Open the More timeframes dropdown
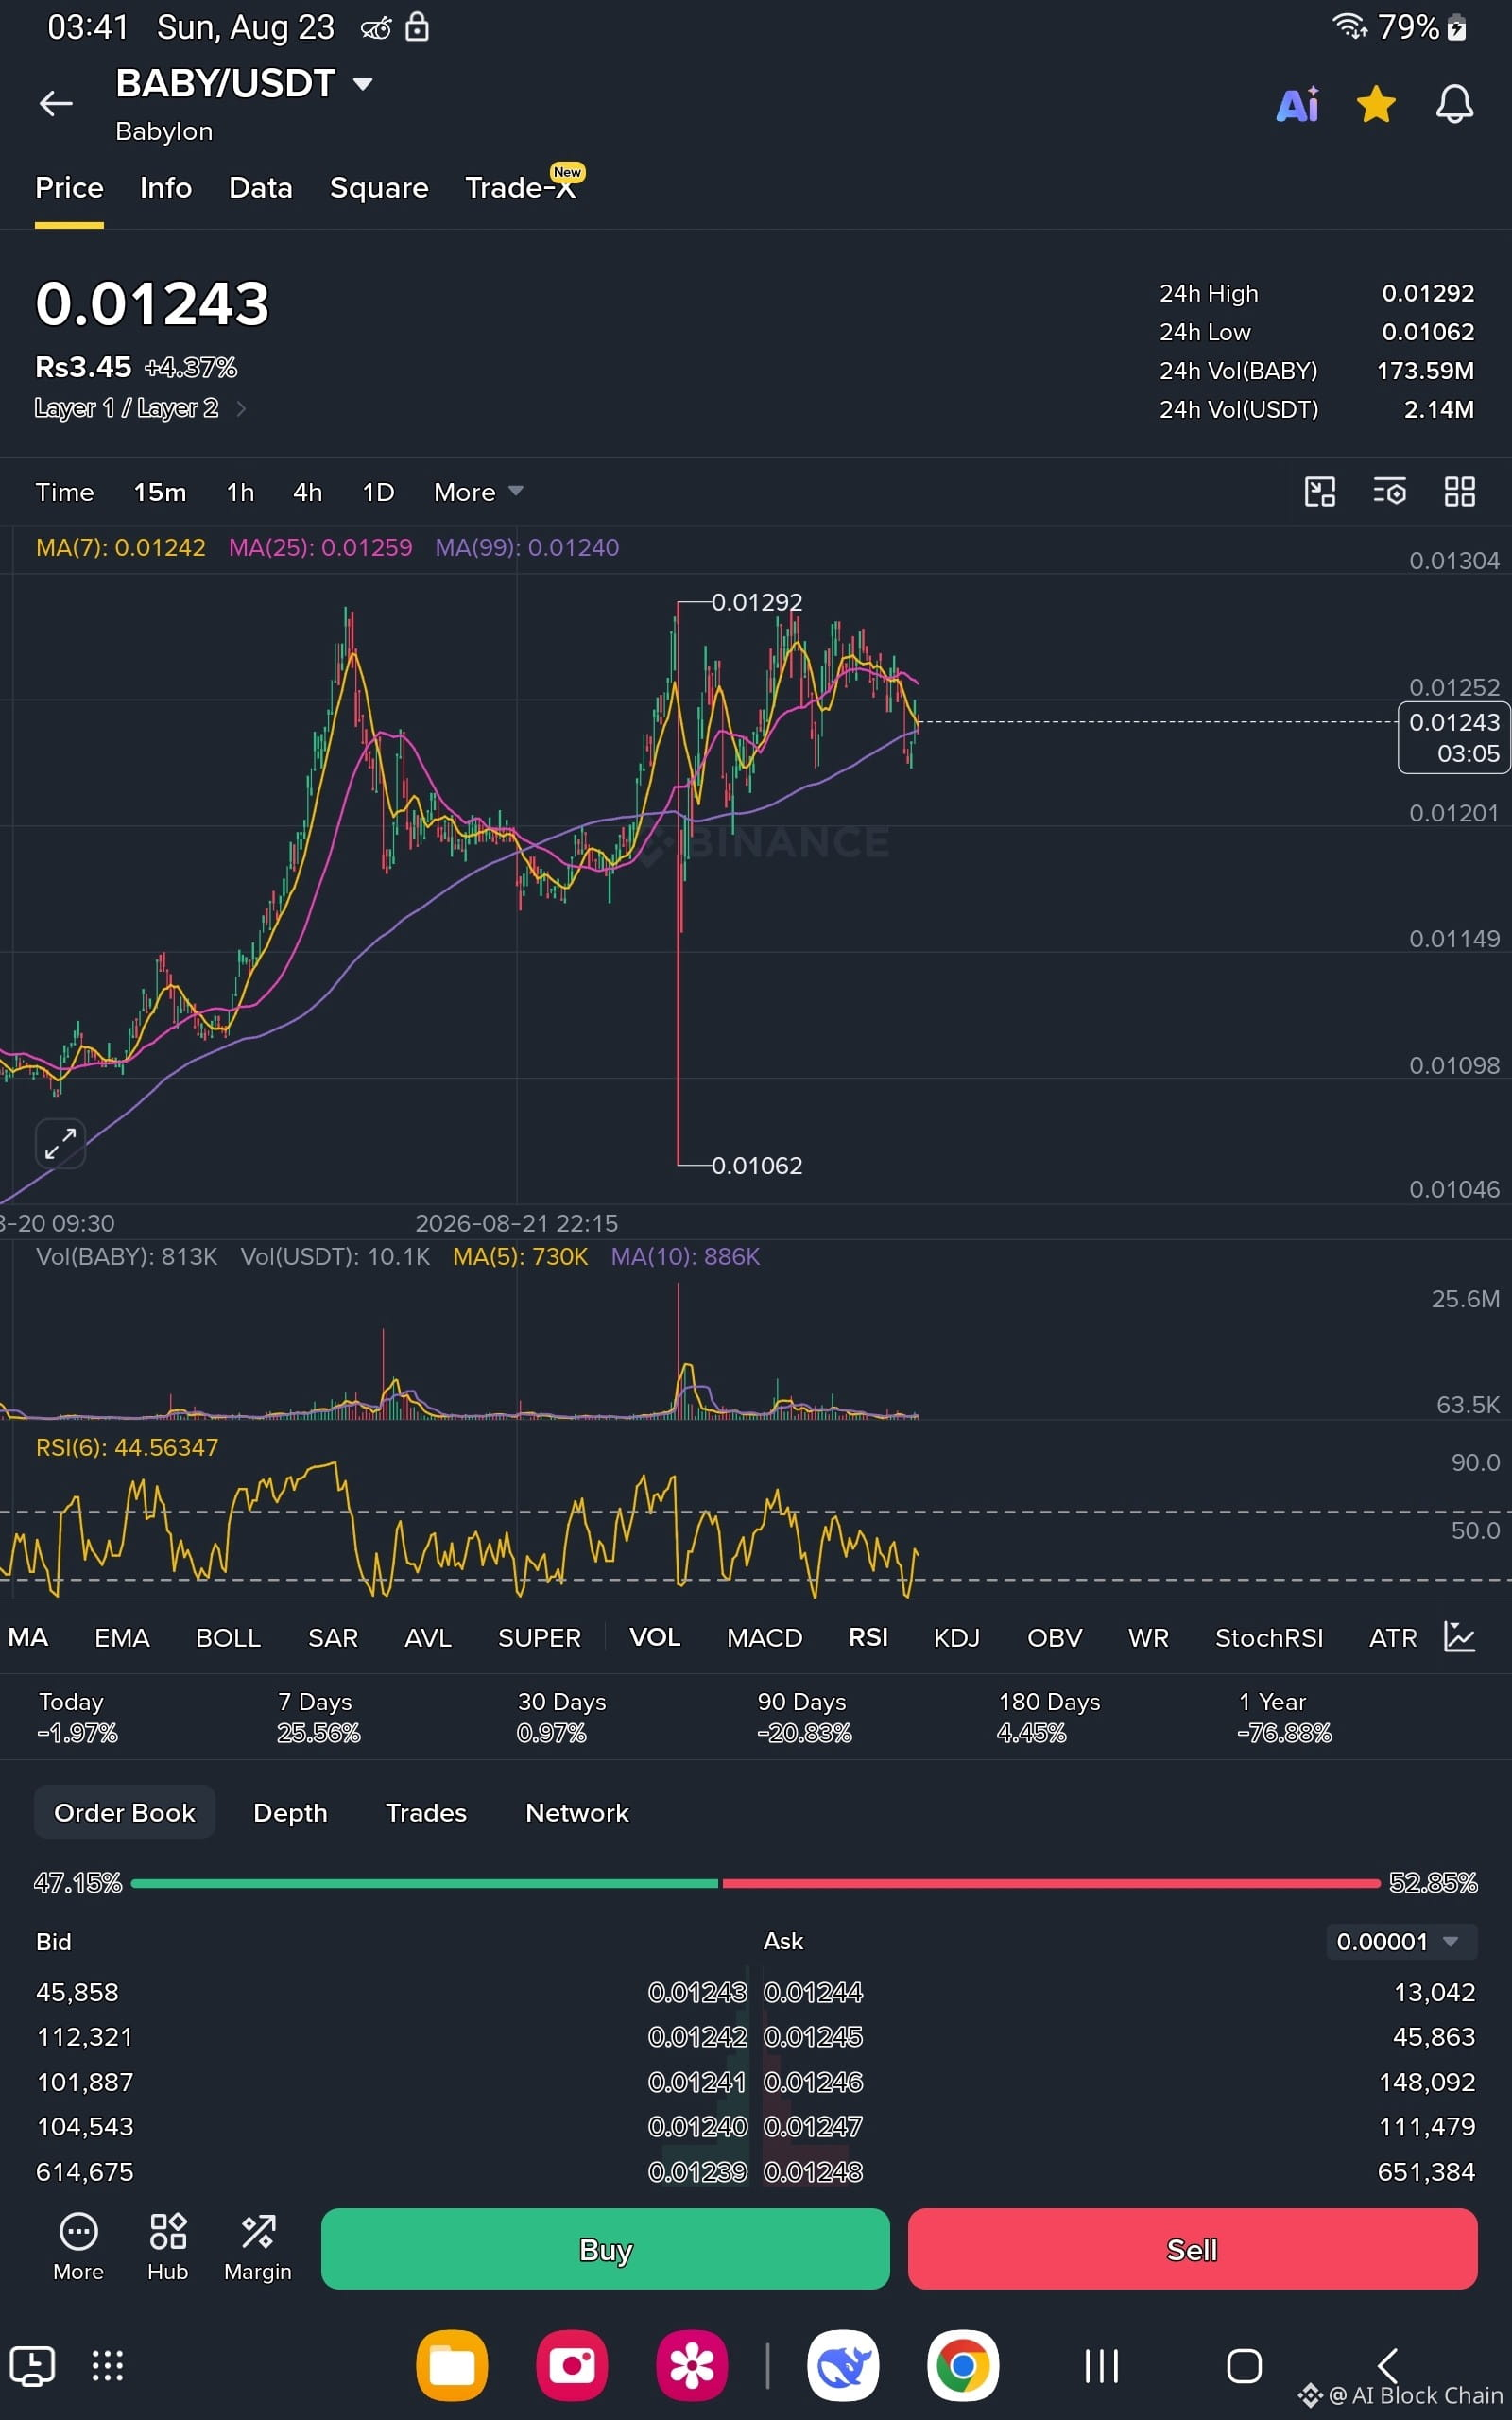Viewport: 1512px width, 2420px height. [x=478, y=492]
